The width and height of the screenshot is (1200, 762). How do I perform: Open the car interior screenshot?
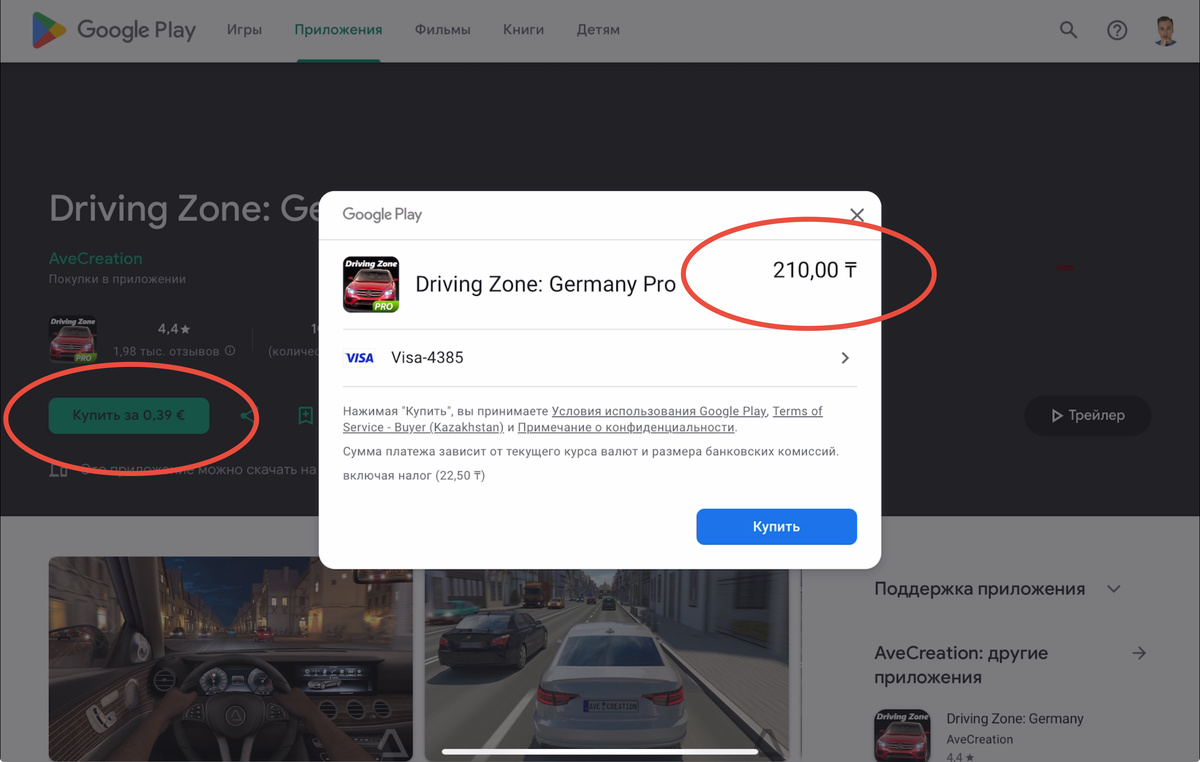[x=230, y=659]
